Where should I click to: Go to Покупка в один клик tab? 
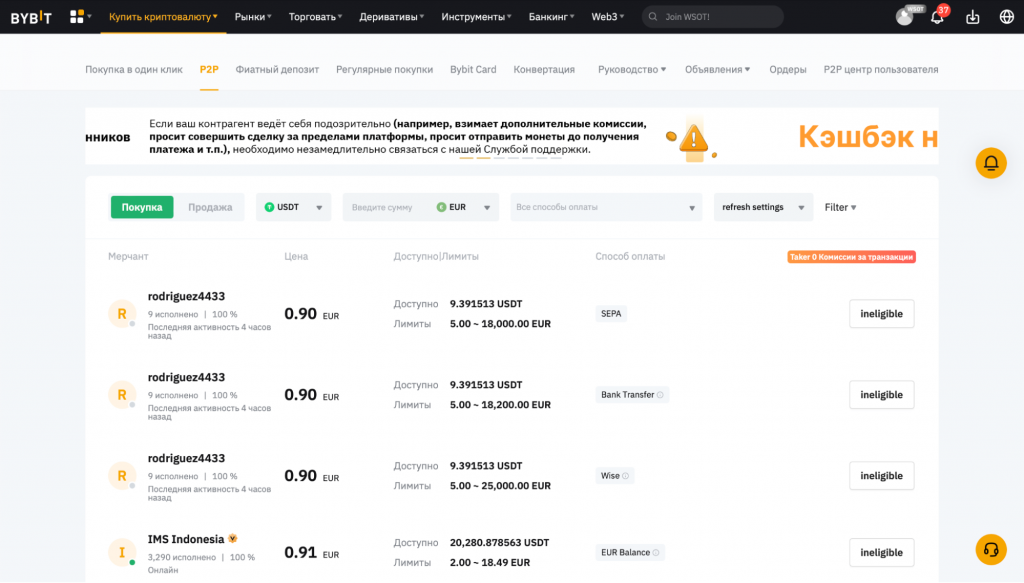134,69
